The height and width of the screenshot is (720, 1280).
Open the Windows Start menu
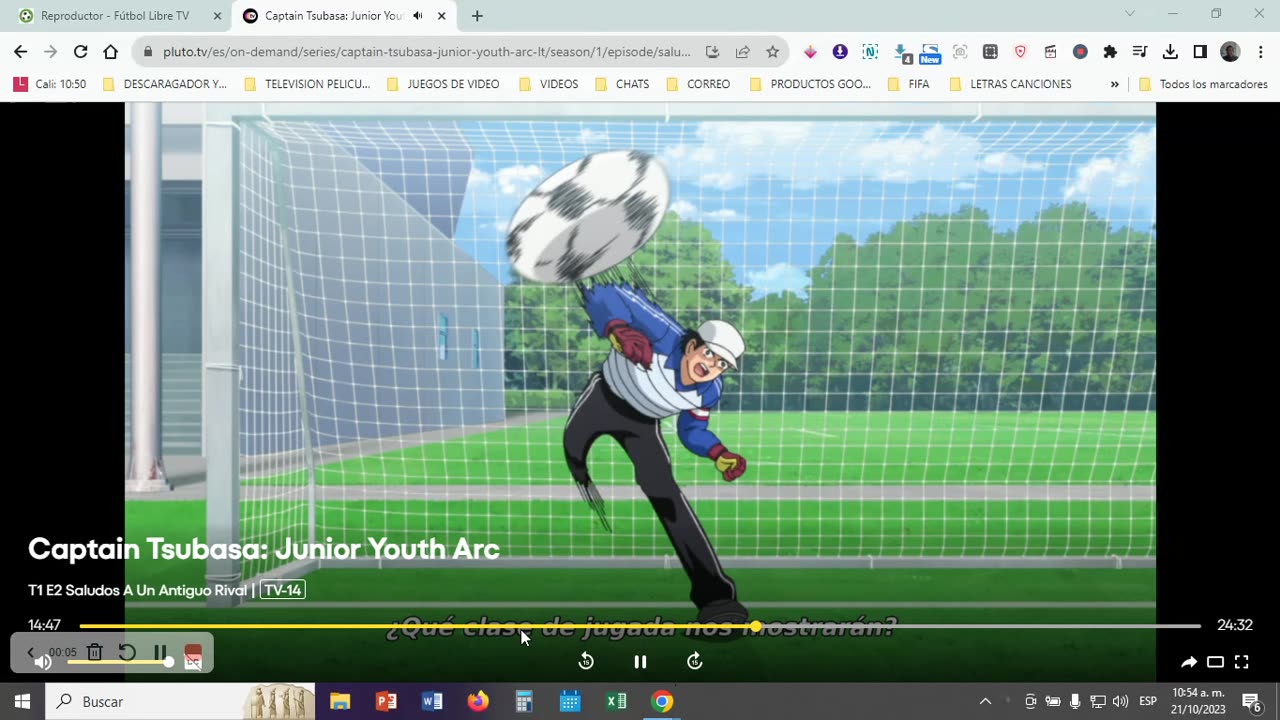tap(22, 702)
